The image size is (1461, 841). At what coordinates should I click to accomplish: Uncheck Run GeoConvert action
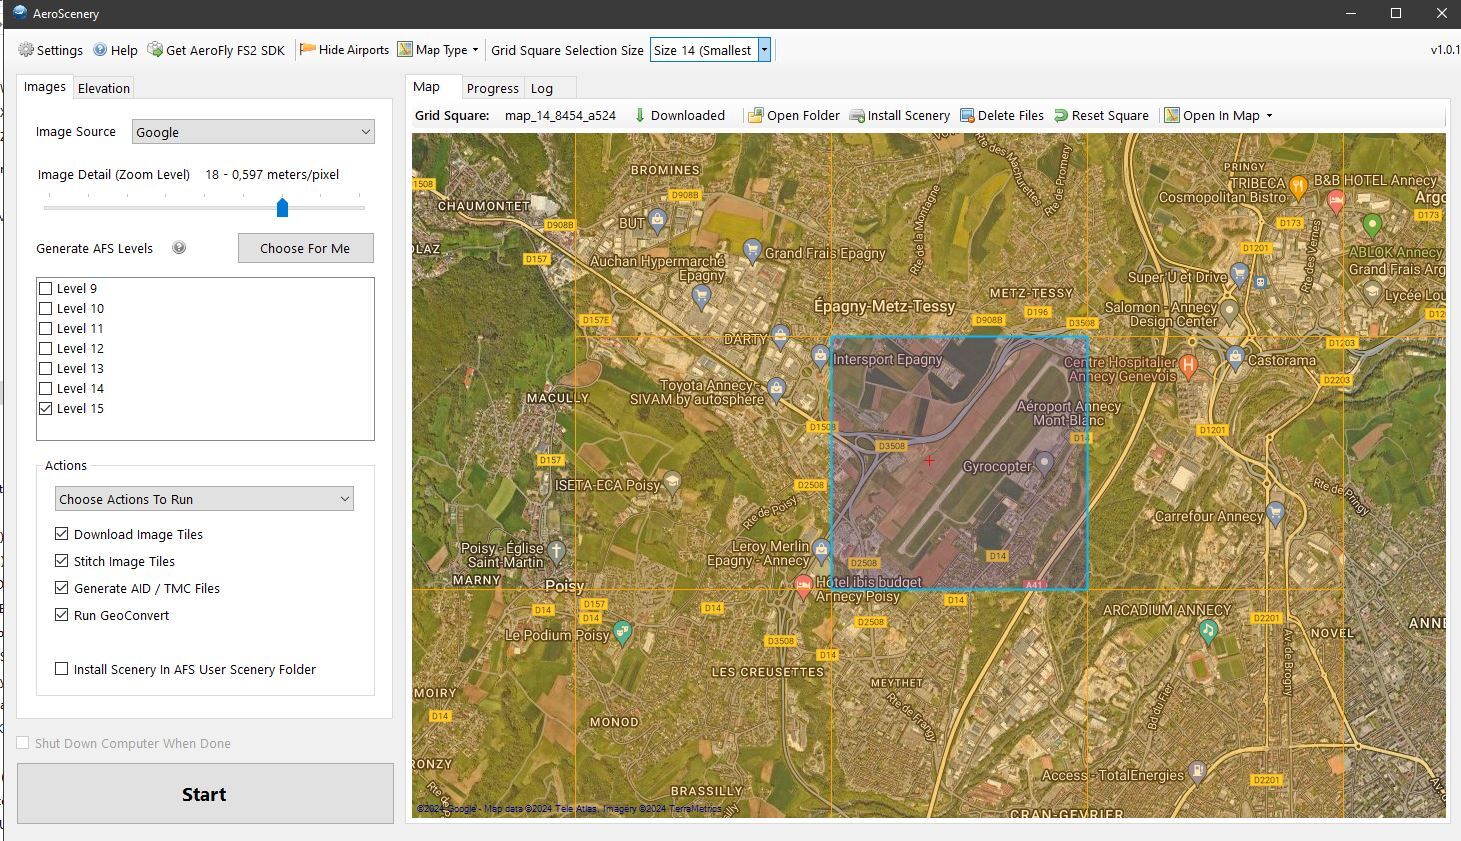pyautogui.click(x=62, y=615)
